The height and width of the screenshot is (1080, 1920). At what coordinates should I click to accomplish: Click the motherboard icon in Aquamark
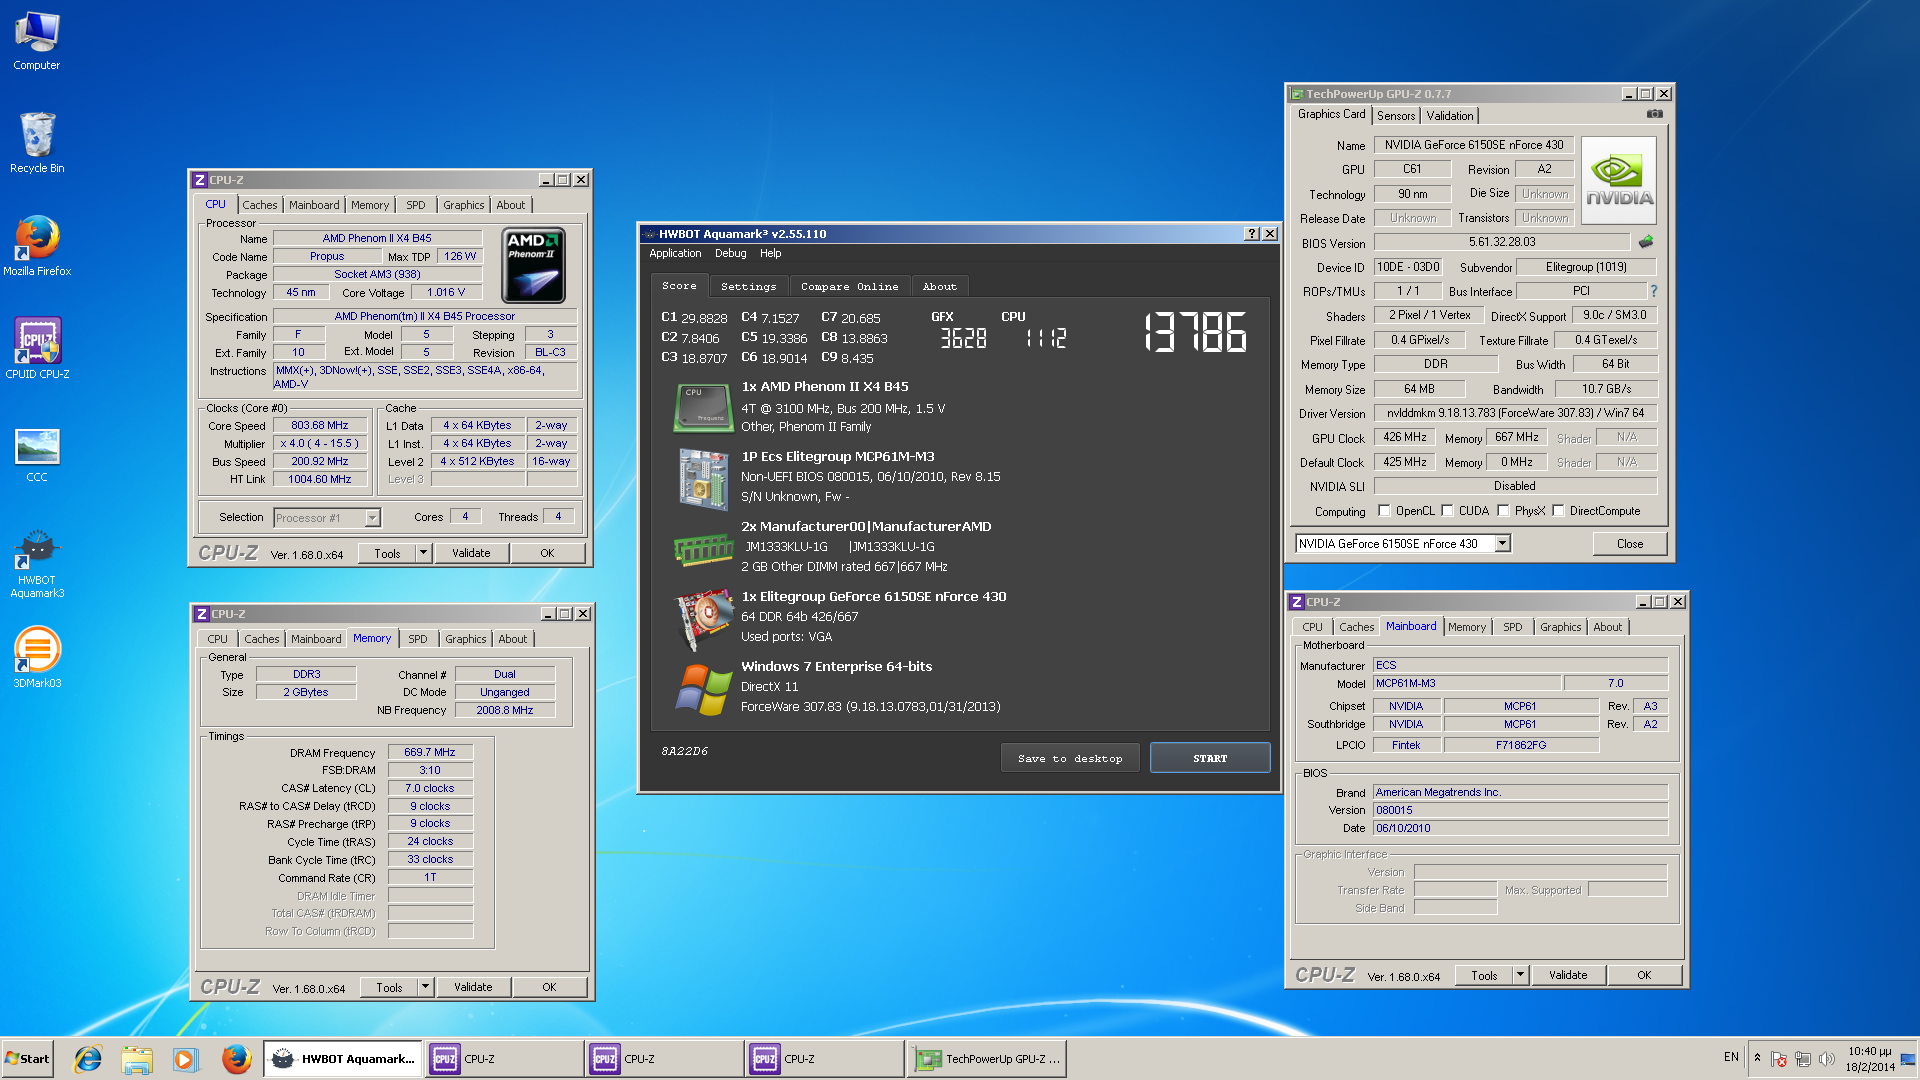(x=703, y=478)
